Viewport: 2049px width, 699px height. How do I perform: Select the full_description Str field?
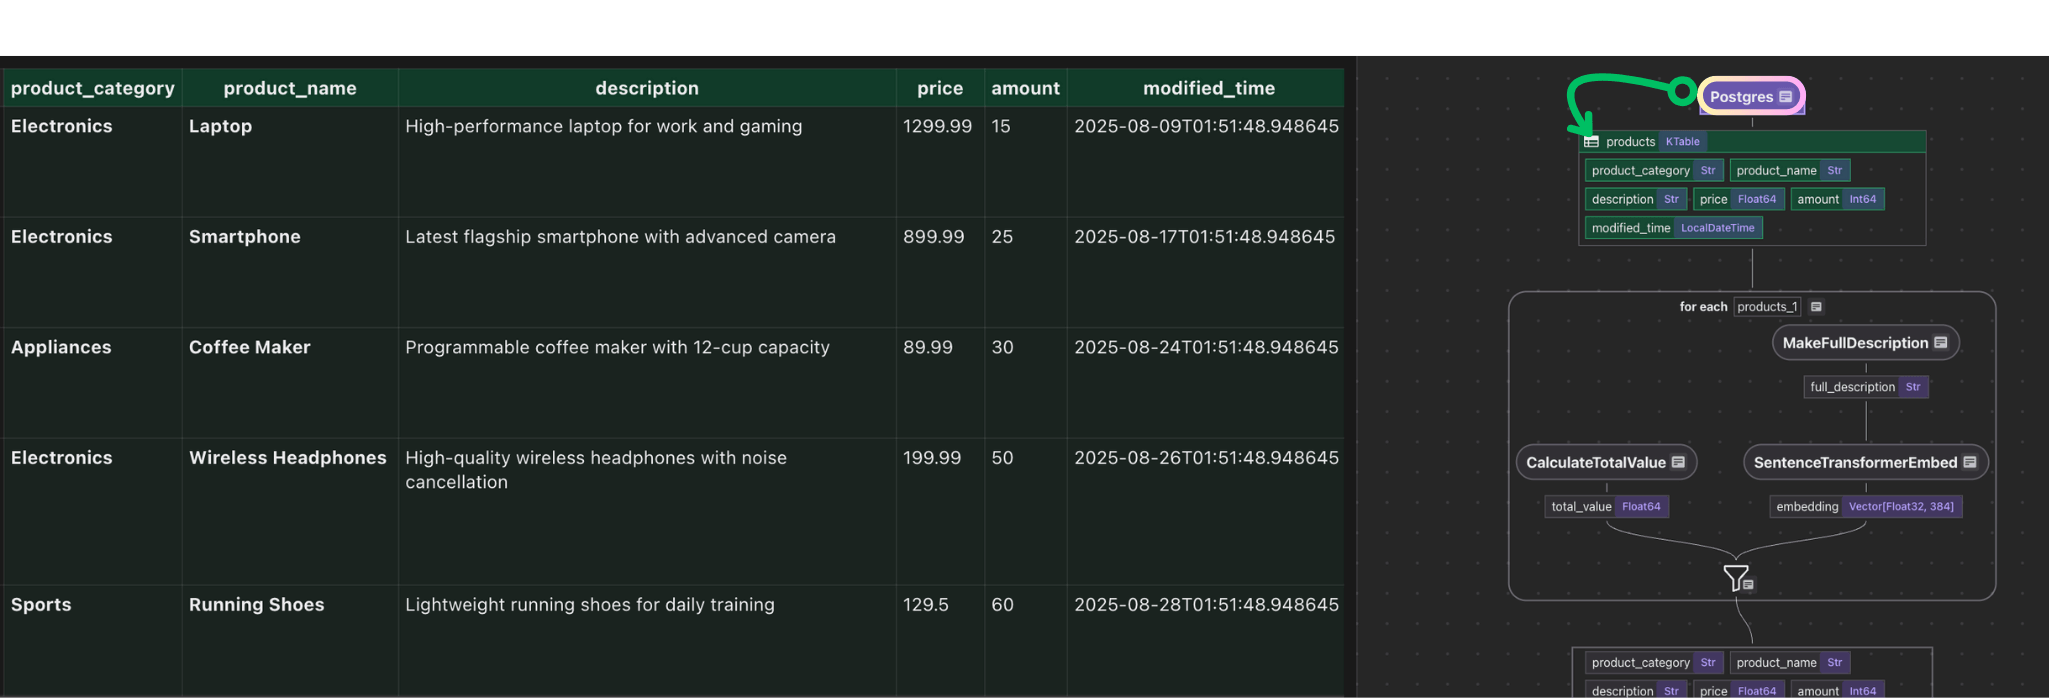point(1865,387)
